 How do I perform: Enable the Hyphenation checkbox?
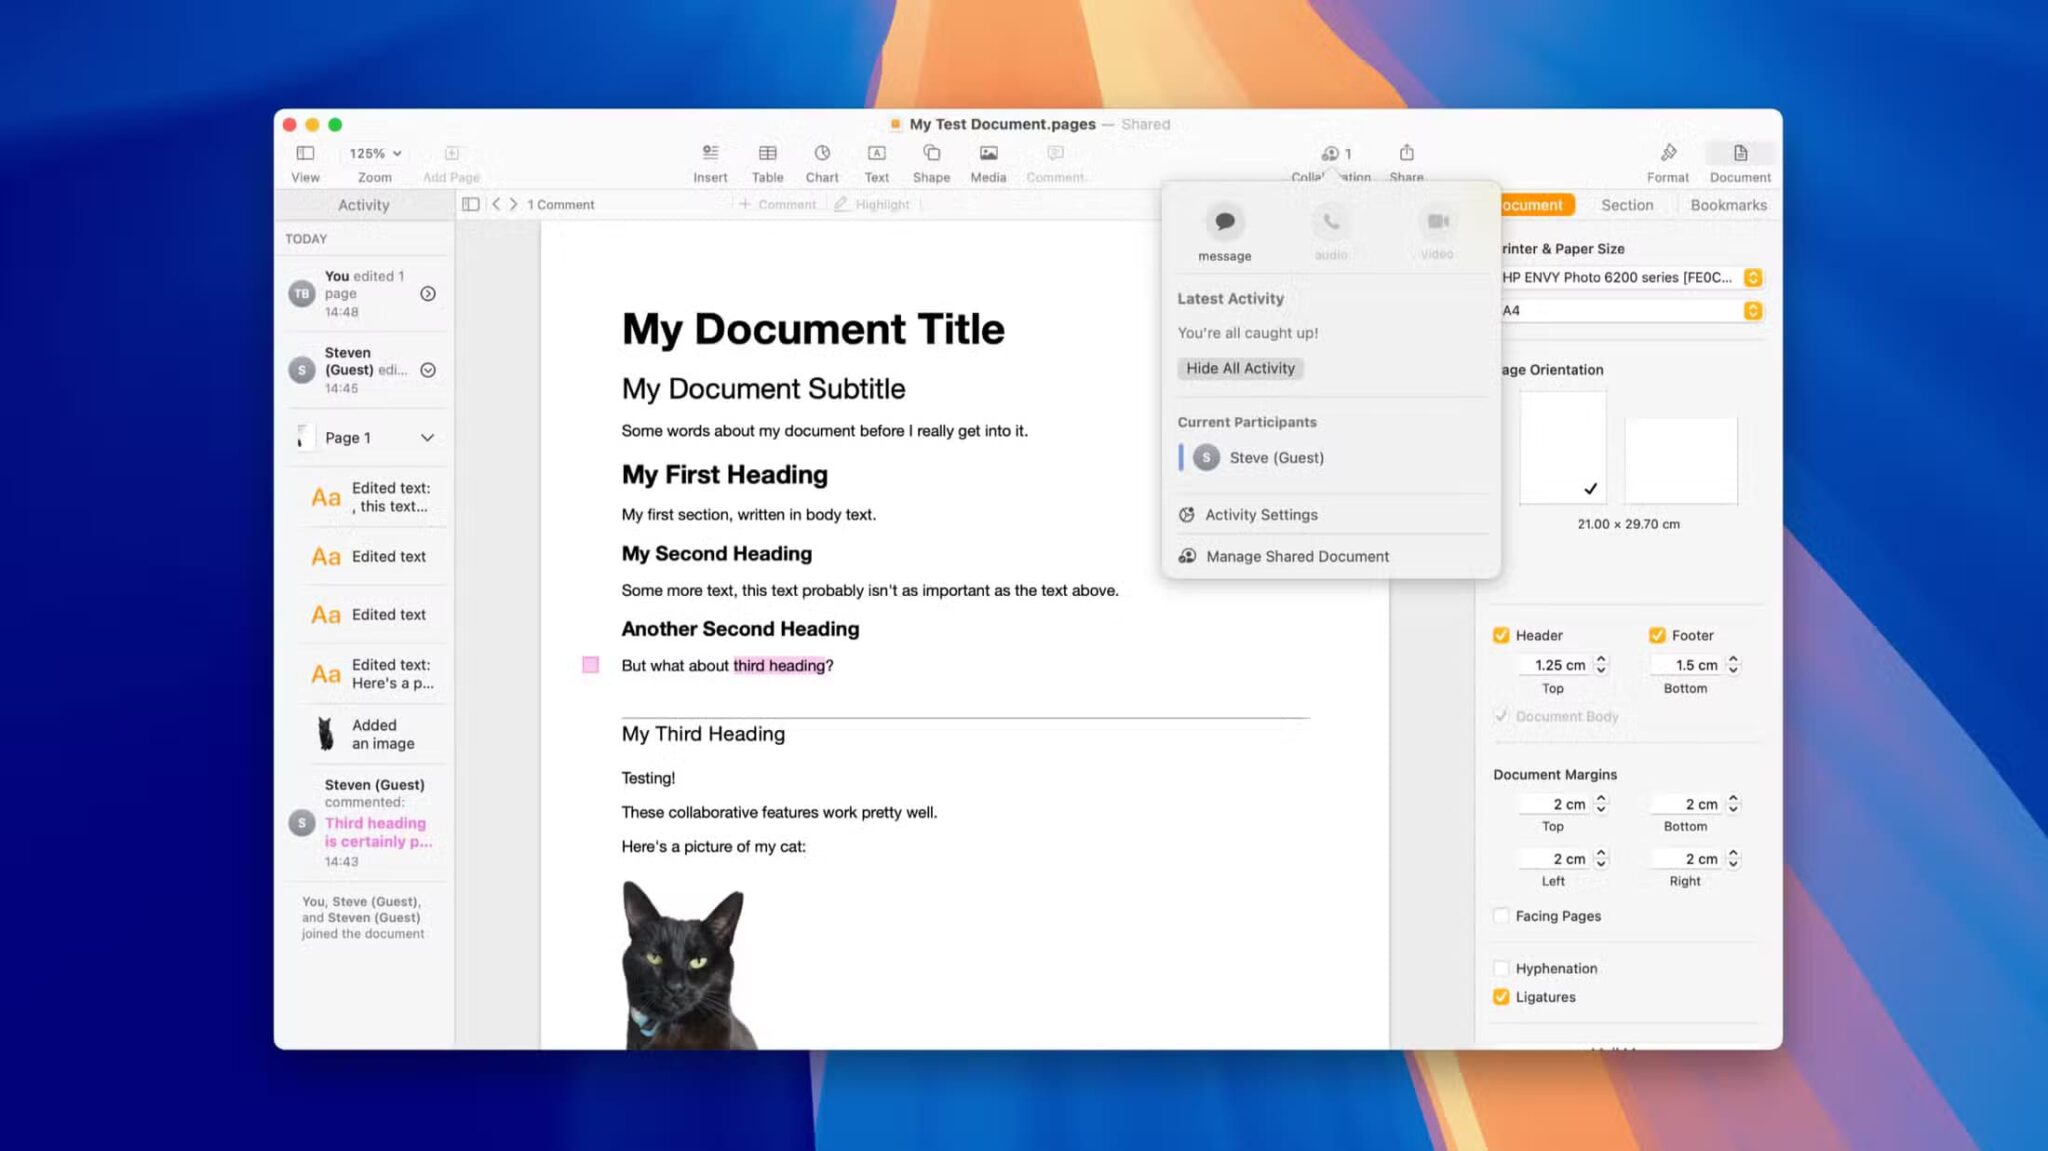tap(1500, 968)
